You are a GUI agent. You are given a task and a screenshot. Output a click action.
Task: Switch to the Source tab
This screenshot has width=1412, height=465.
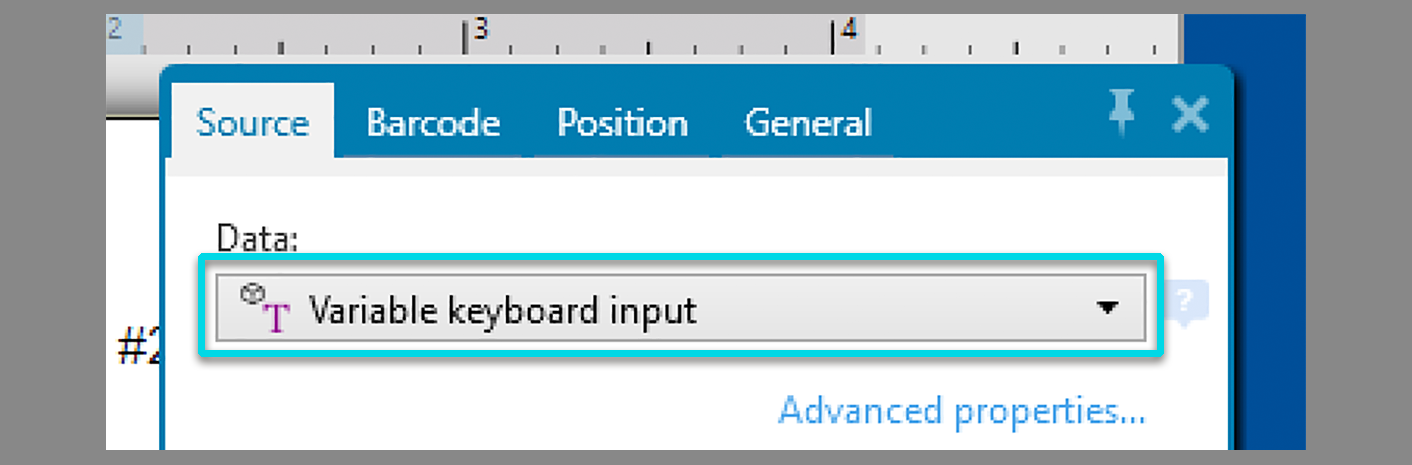point(252,123)
